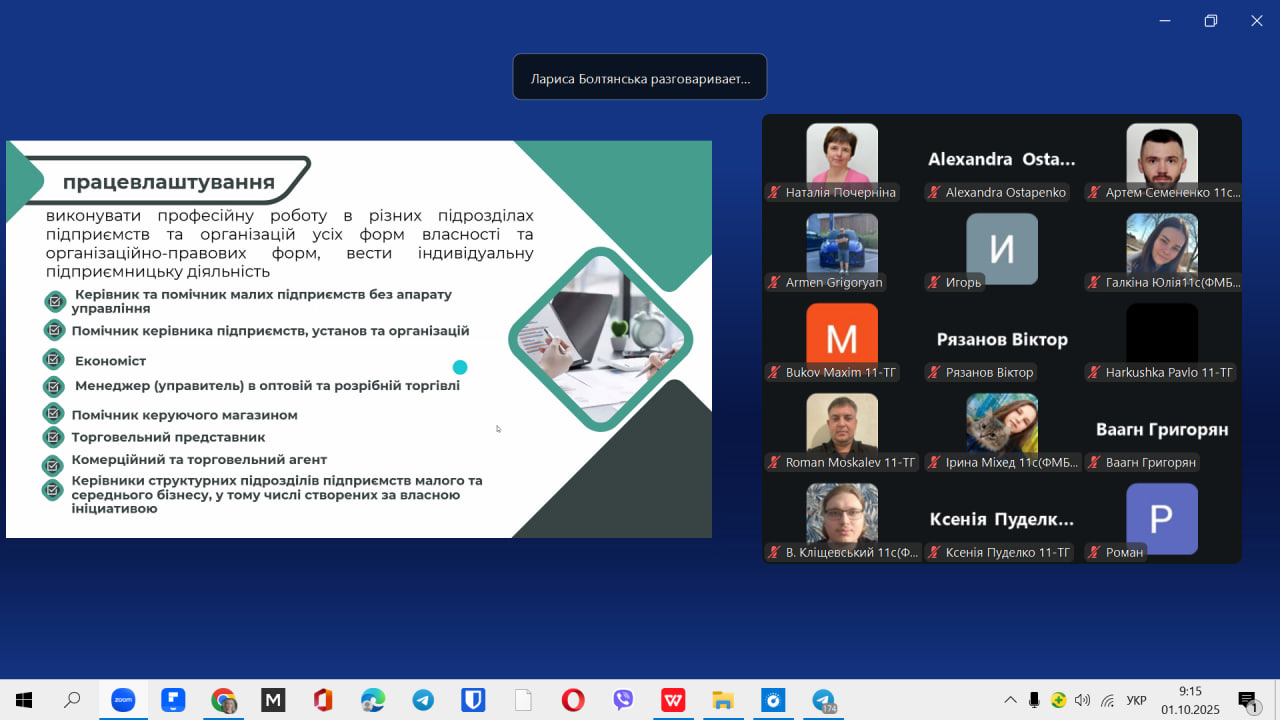
Task: Open Wi-Fi network settings in the tray
Action: tap(1107, 700)
